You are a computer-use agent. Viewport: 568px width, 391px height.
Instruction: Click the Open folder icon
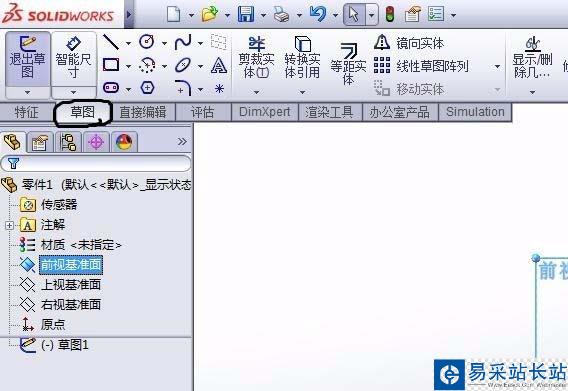click(x=210, y=14)
